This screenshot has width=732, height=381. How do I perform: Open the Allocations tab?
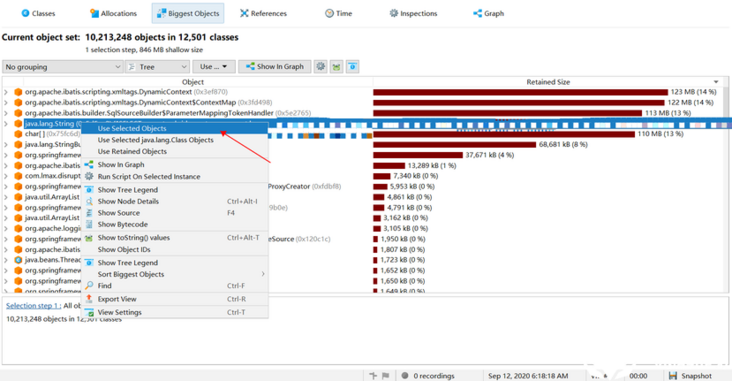[x=113, y=14]
